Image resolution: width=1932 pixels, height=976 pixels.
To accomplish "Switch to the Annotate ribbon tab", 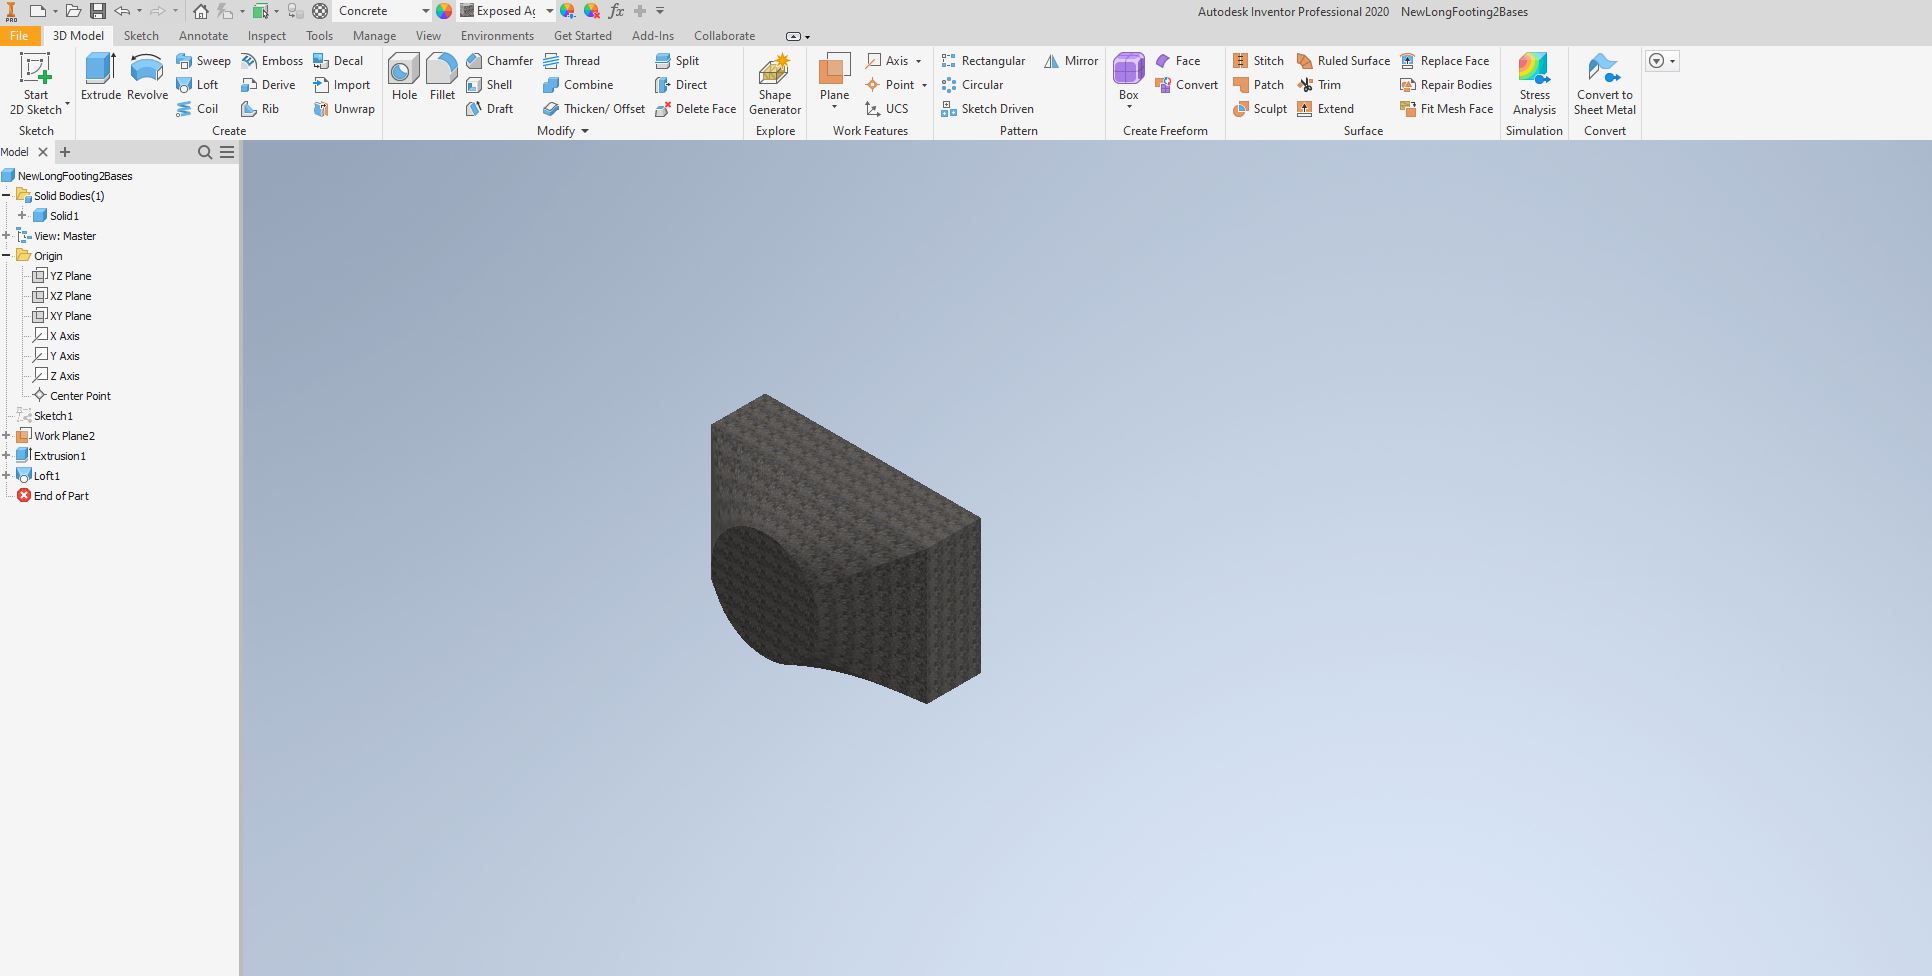I will (x=203, y=35).
